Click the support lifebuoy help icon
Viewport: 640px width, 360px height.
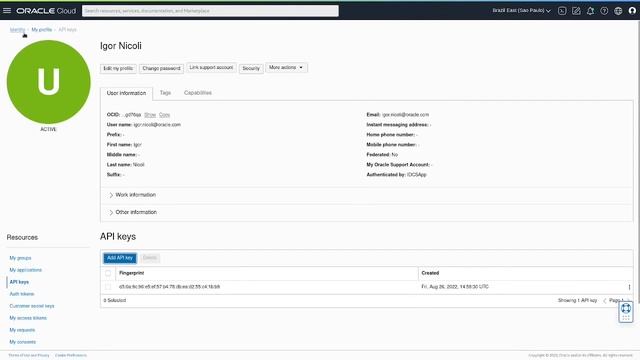tap(626, 309)
